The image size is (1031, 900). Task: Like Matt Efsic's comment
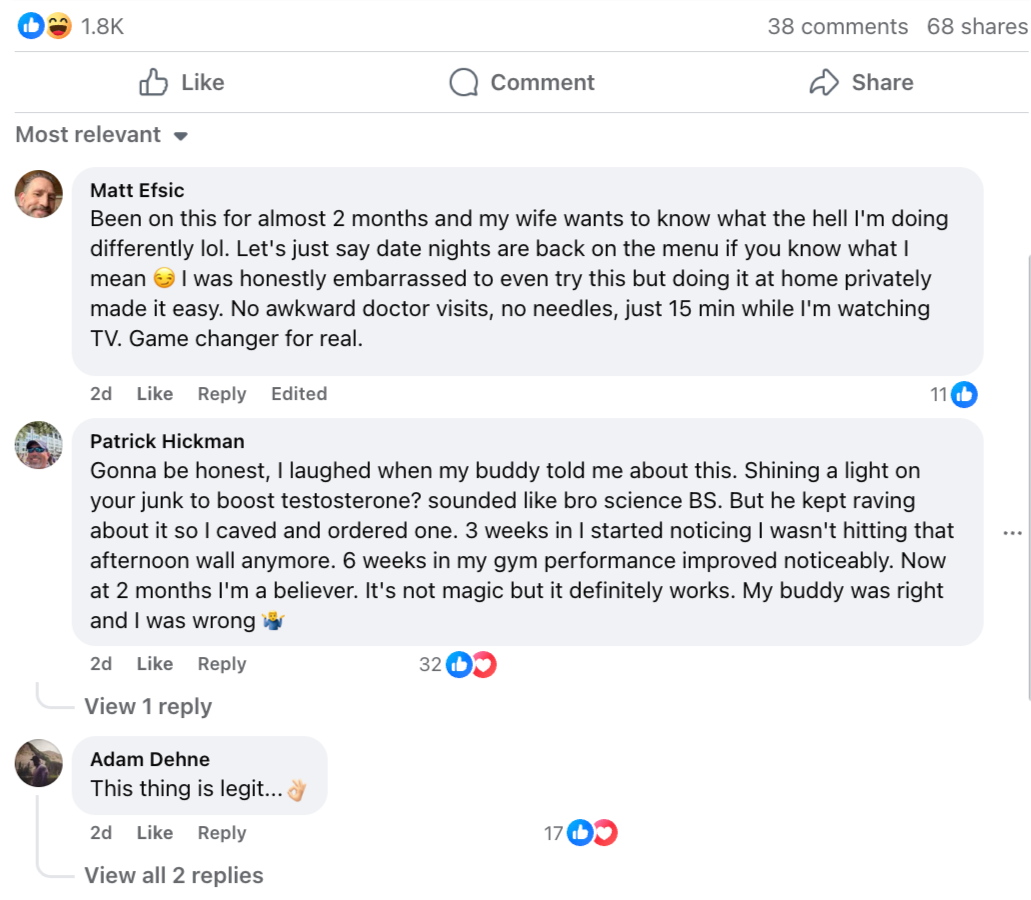155,394
